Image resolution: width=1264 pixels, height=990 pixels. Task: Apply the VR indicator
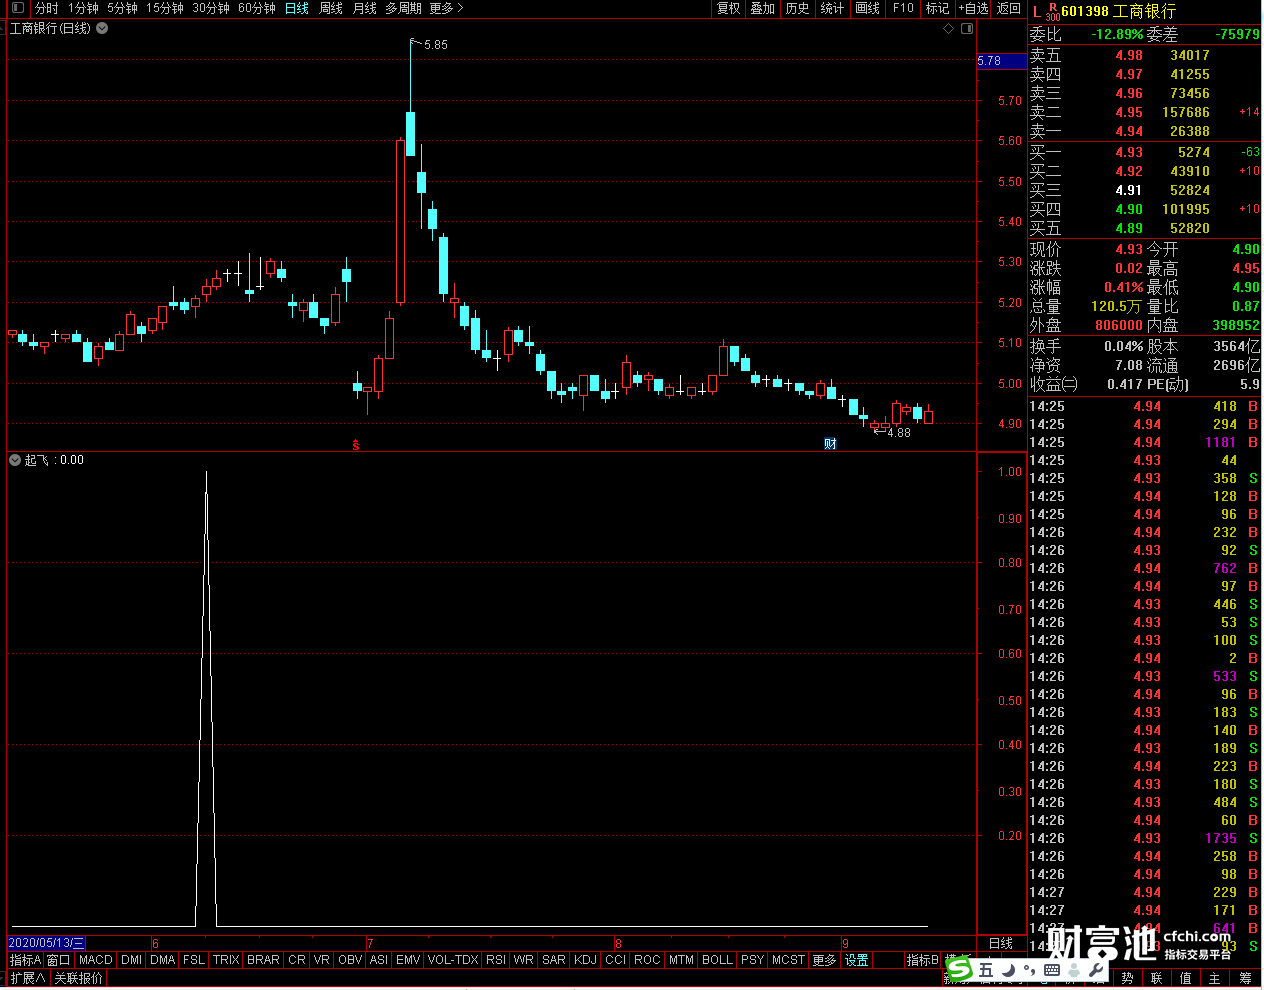(321, 960)
